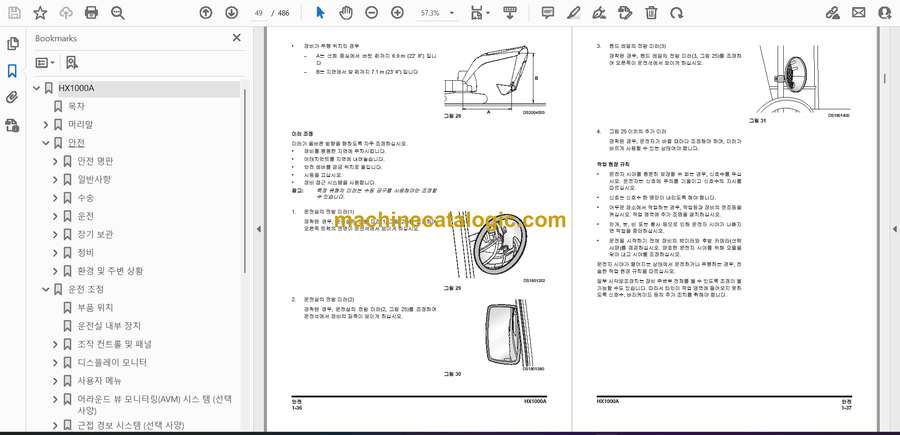Expand the 안전 명판 bookmark
Viewport: 900px width, 435px height.
point(55,161)
